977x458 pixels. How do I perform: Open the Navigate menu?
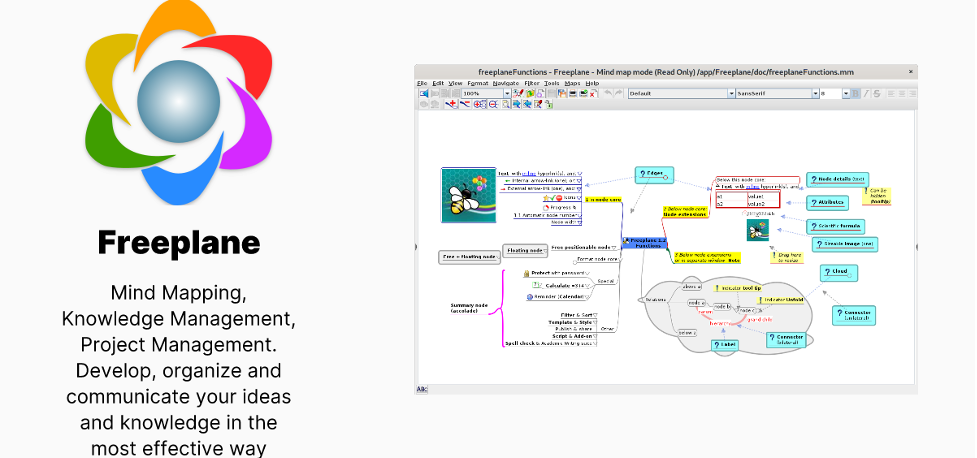pyautogui.click(x=505, y=83)
